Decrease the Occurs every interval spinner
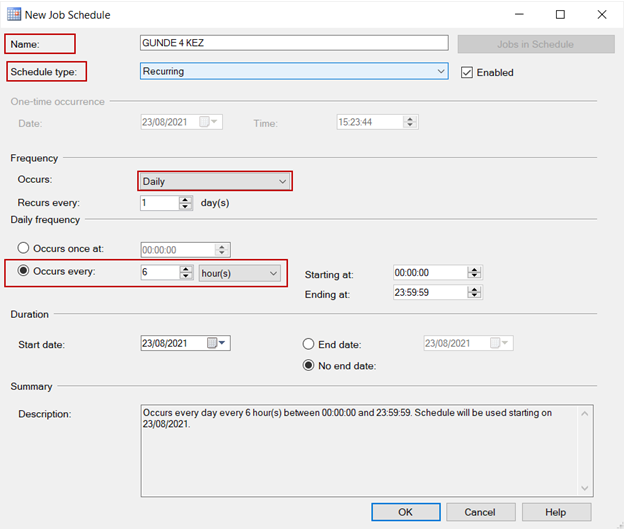Image resolution: width=625 pixels, height=529 pixels. pos(186,276)
